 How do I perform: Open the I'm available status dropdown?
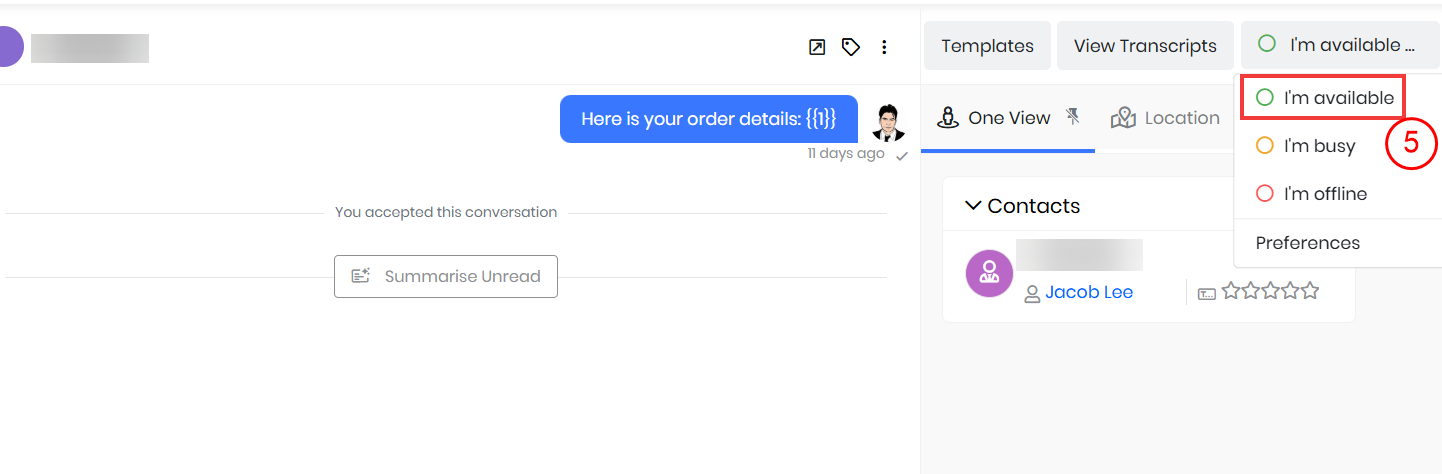[1339, 45]
